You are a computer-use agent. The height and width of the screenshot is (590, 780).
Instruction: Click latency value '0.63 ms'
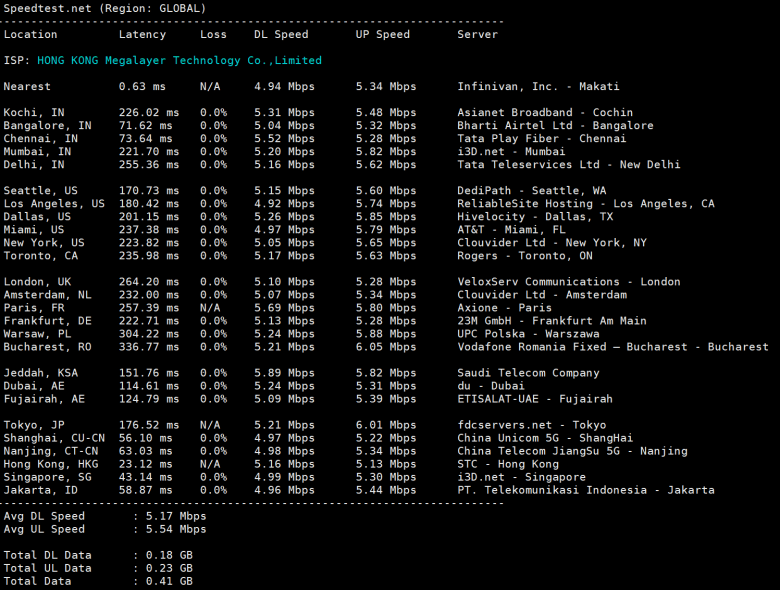pos(142,86)
